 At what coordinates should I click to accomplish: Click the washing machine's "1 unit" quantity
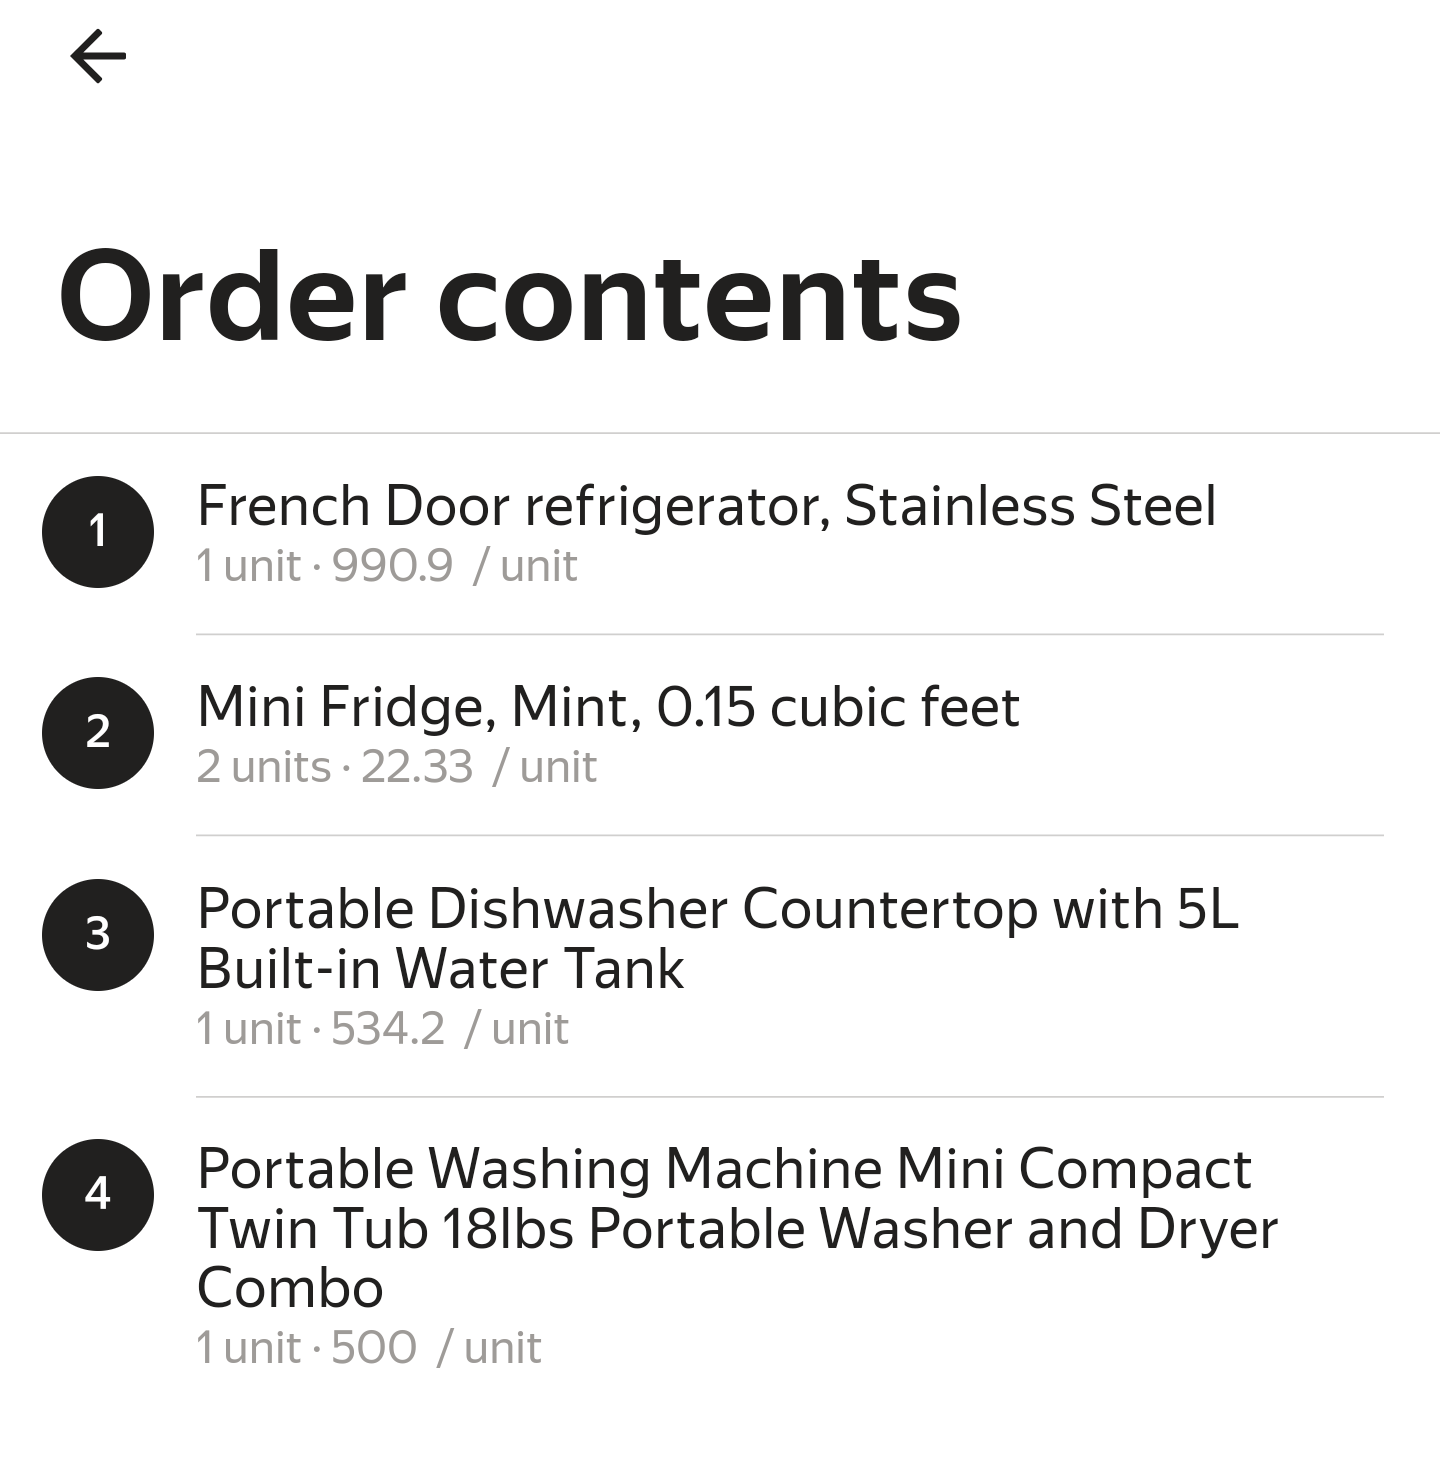click(x=248, y=1348)
